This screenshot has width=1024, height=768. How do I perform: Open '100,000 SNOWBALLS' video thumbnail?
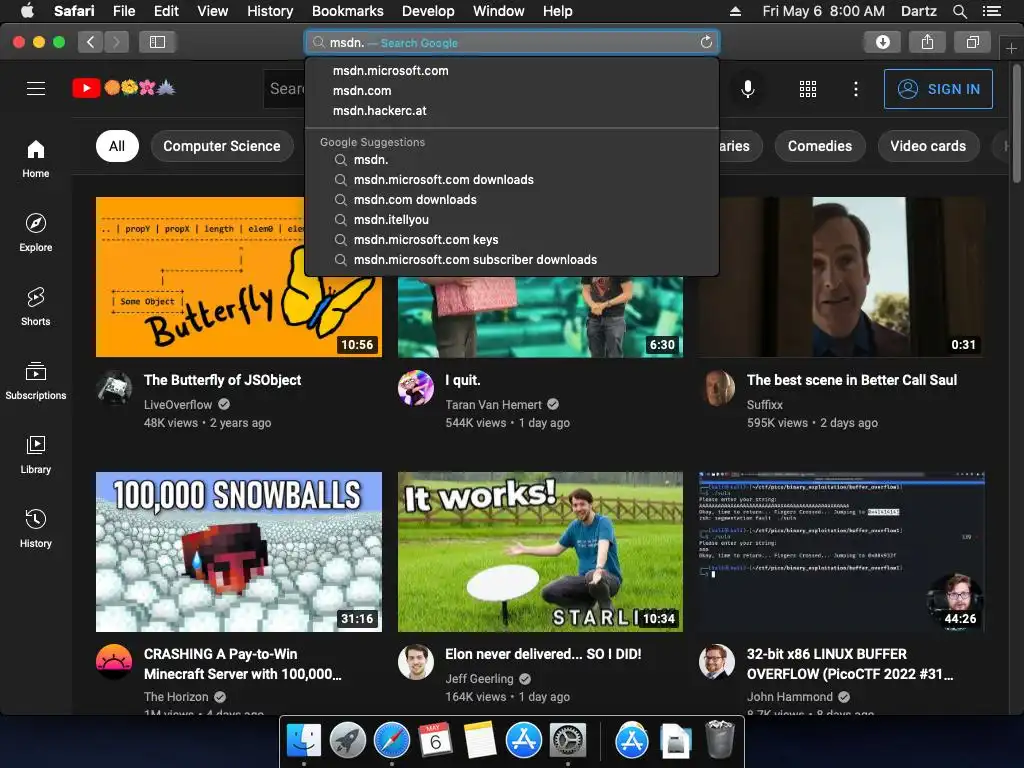[x=239, y=552]
